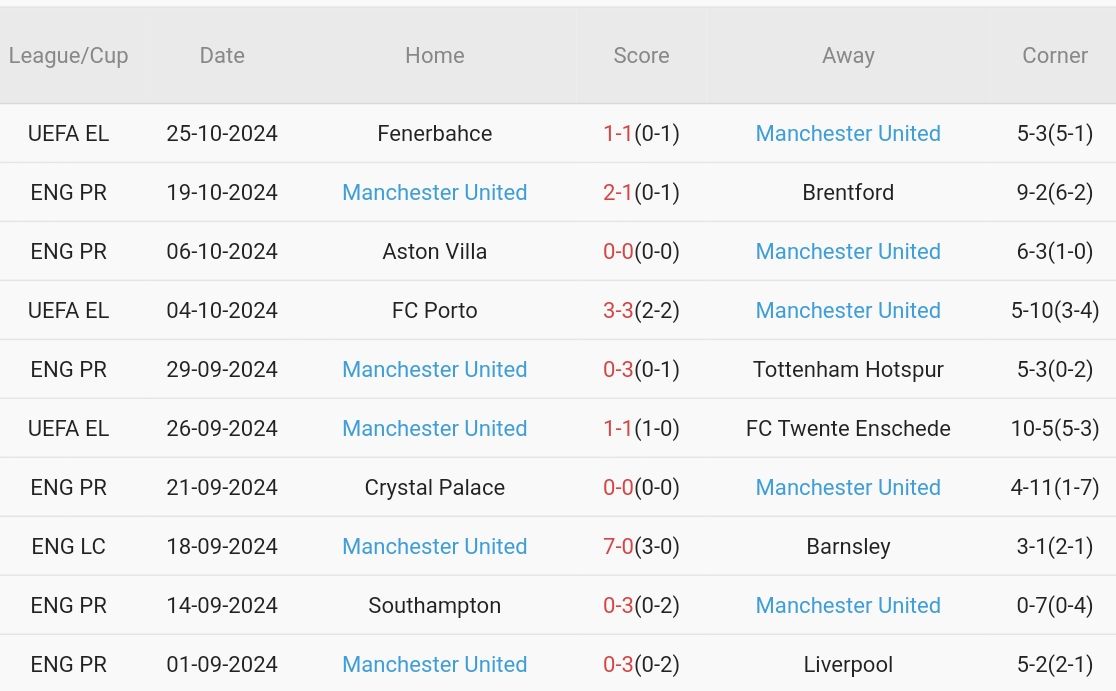Image resolution: width=1116 pixels, height=691 pixels.
Task: Click the Liverpool away team name
Action: [x=848, y=664]
